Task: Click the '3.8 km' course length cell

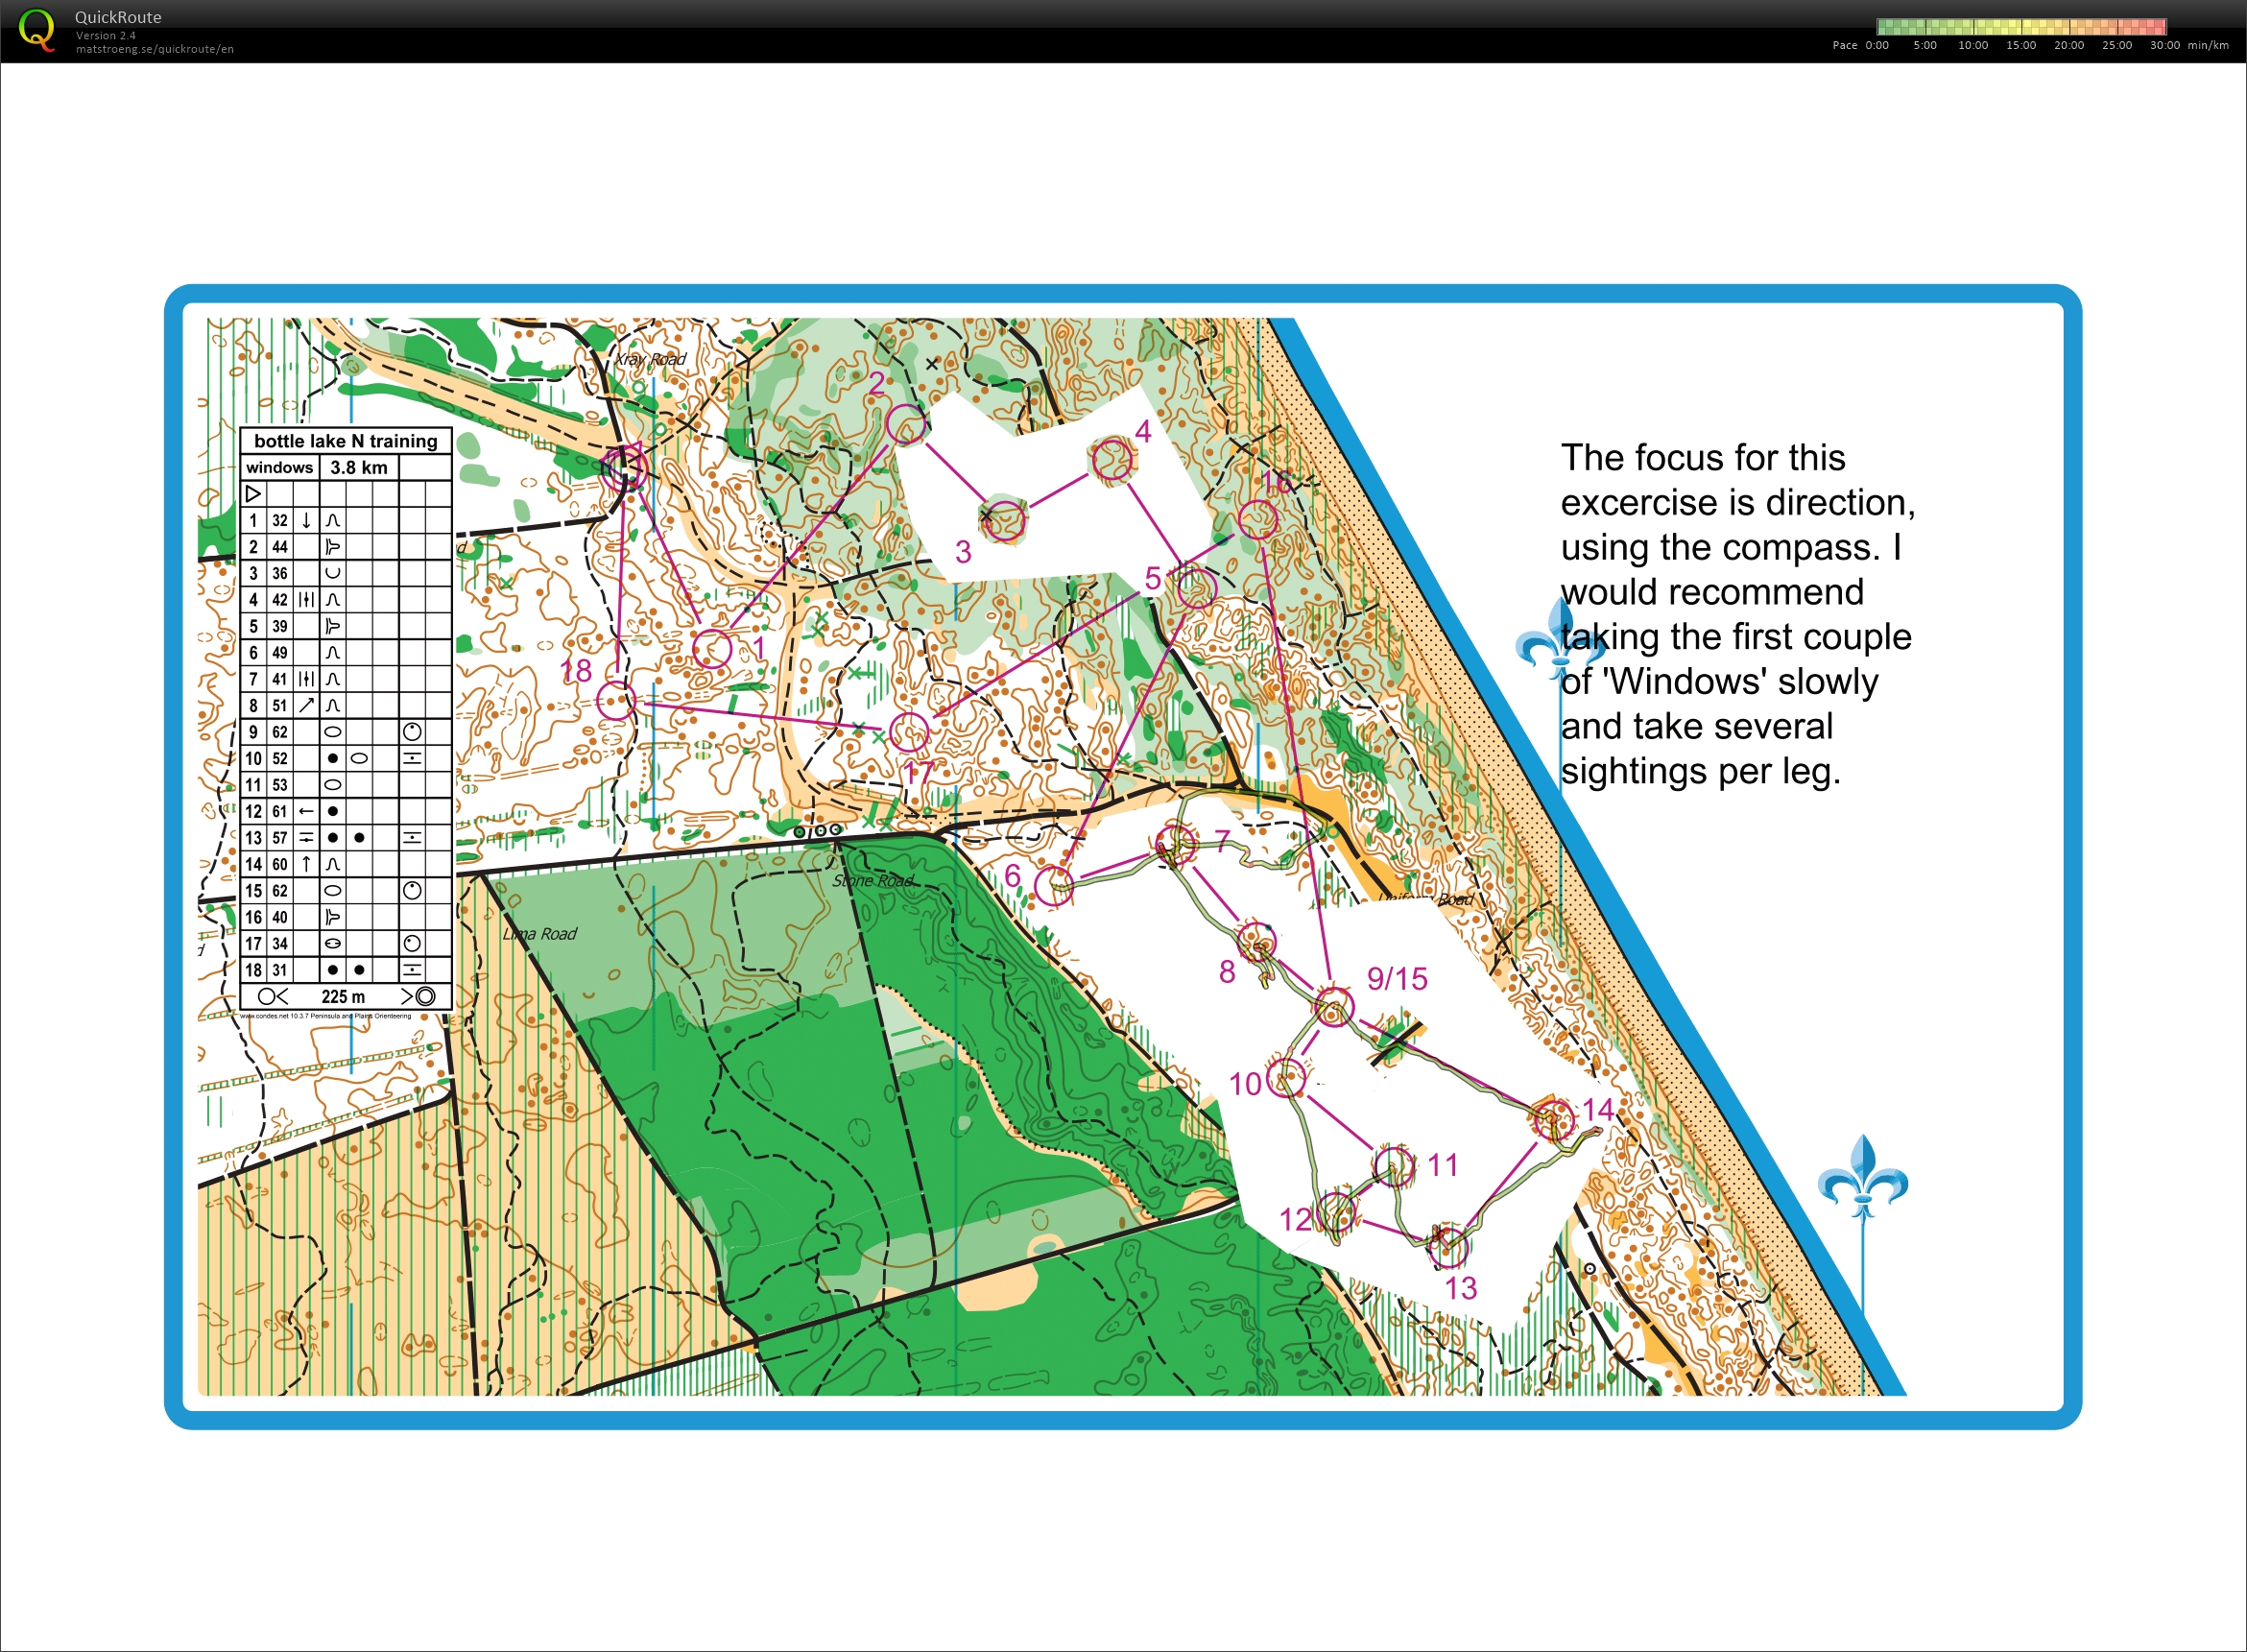Action: coord(359,468)
